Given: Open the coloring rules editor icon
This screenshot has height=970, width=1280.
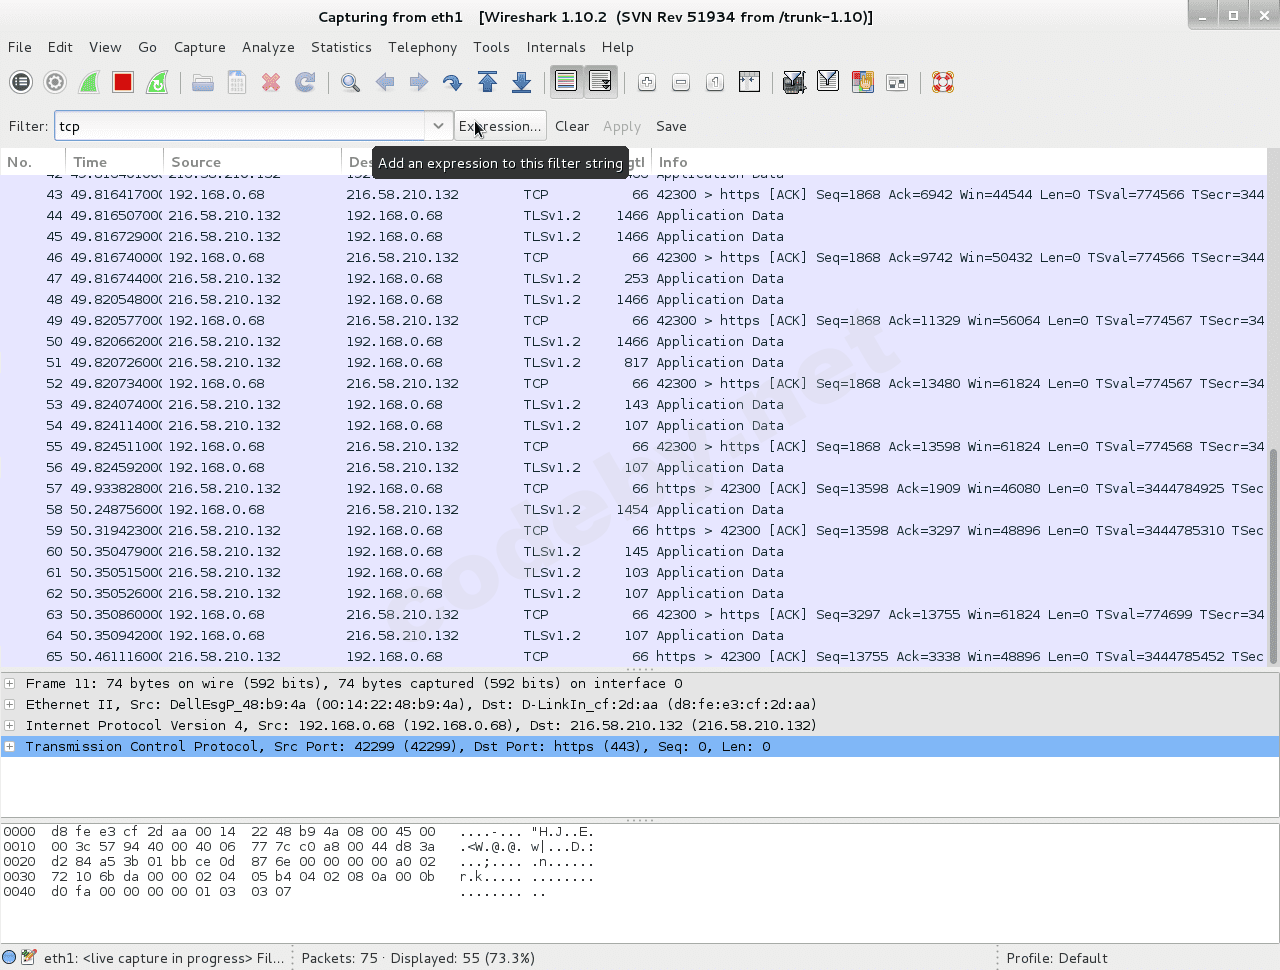Looking at the screenshot, I should pyautogui.click(x=862, y=82).
